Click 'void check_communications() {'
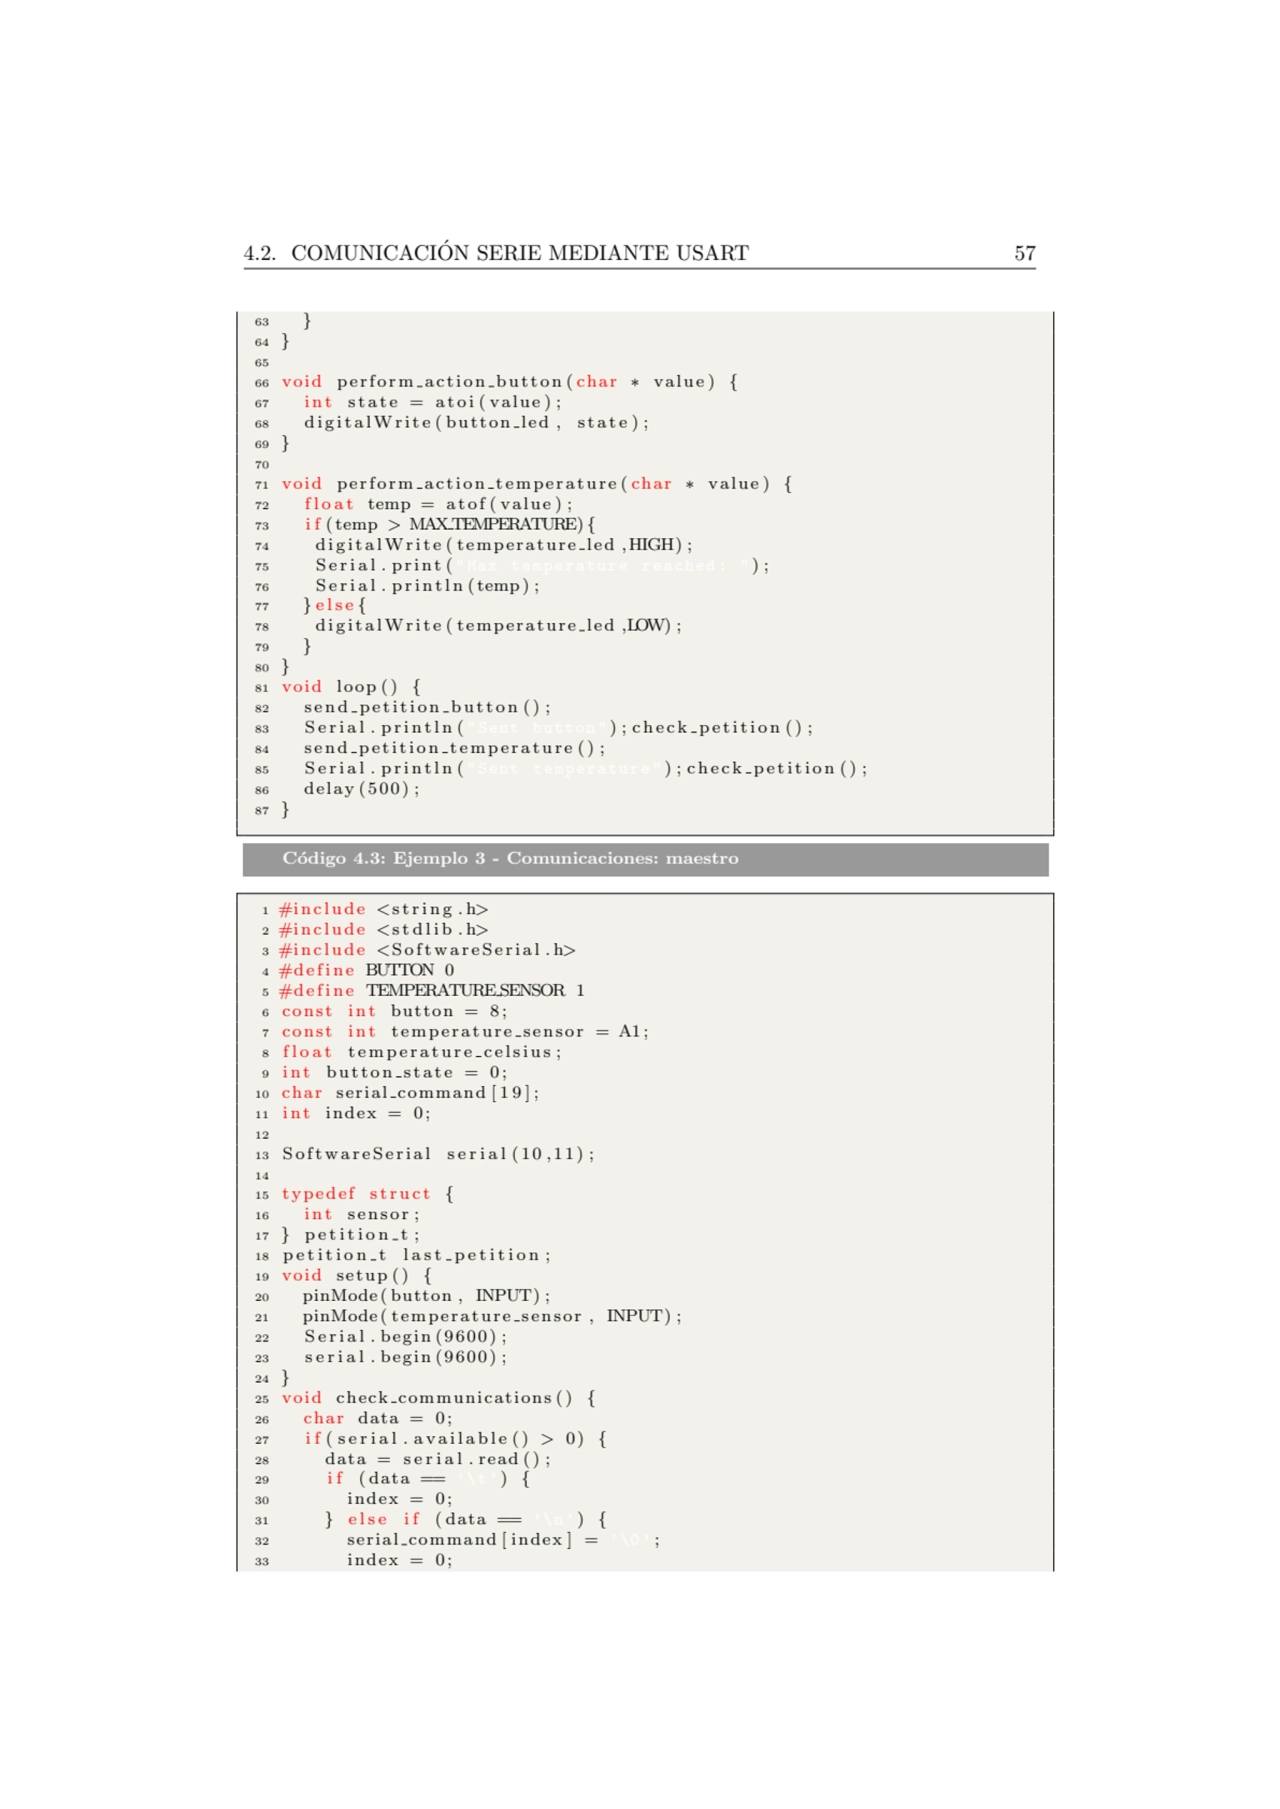The image size is (1280, 1809). (438, 1398)
